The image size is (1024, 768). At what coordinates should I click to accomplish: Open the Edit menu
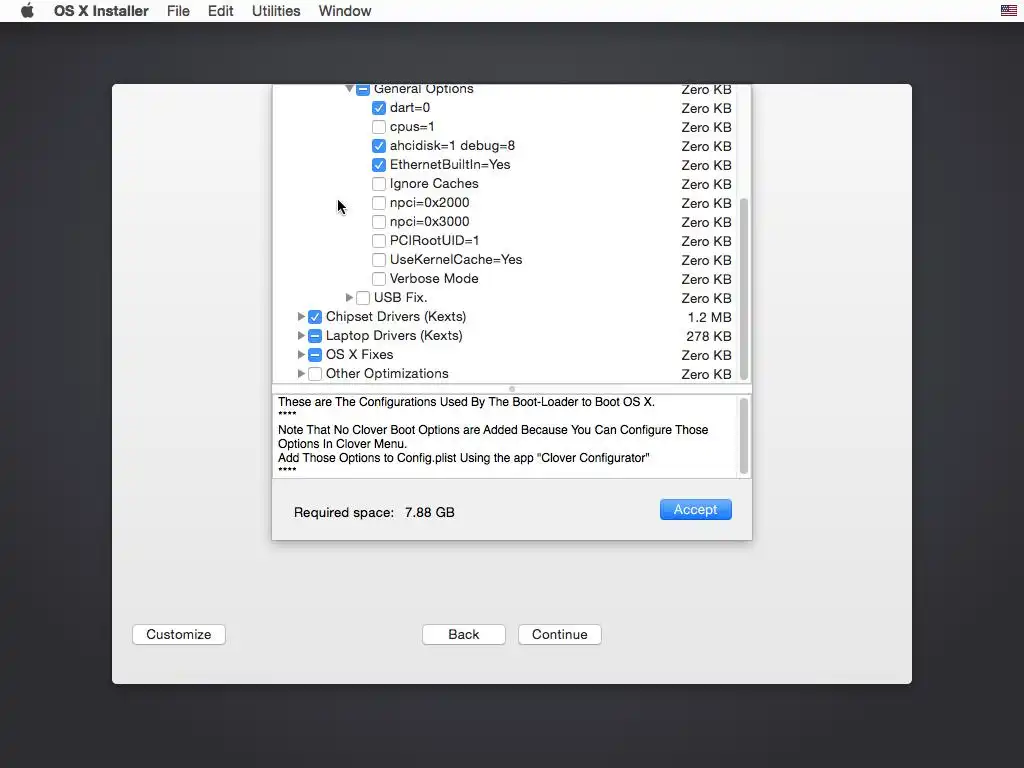tap(221, 11)
